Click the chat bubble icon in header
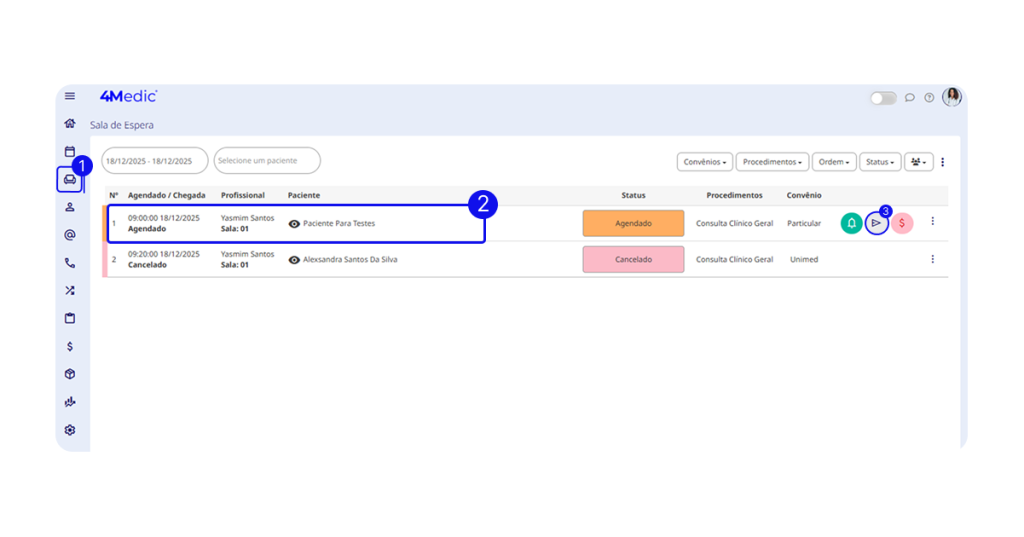This screenshot has height=537, width=1024. 910,98
